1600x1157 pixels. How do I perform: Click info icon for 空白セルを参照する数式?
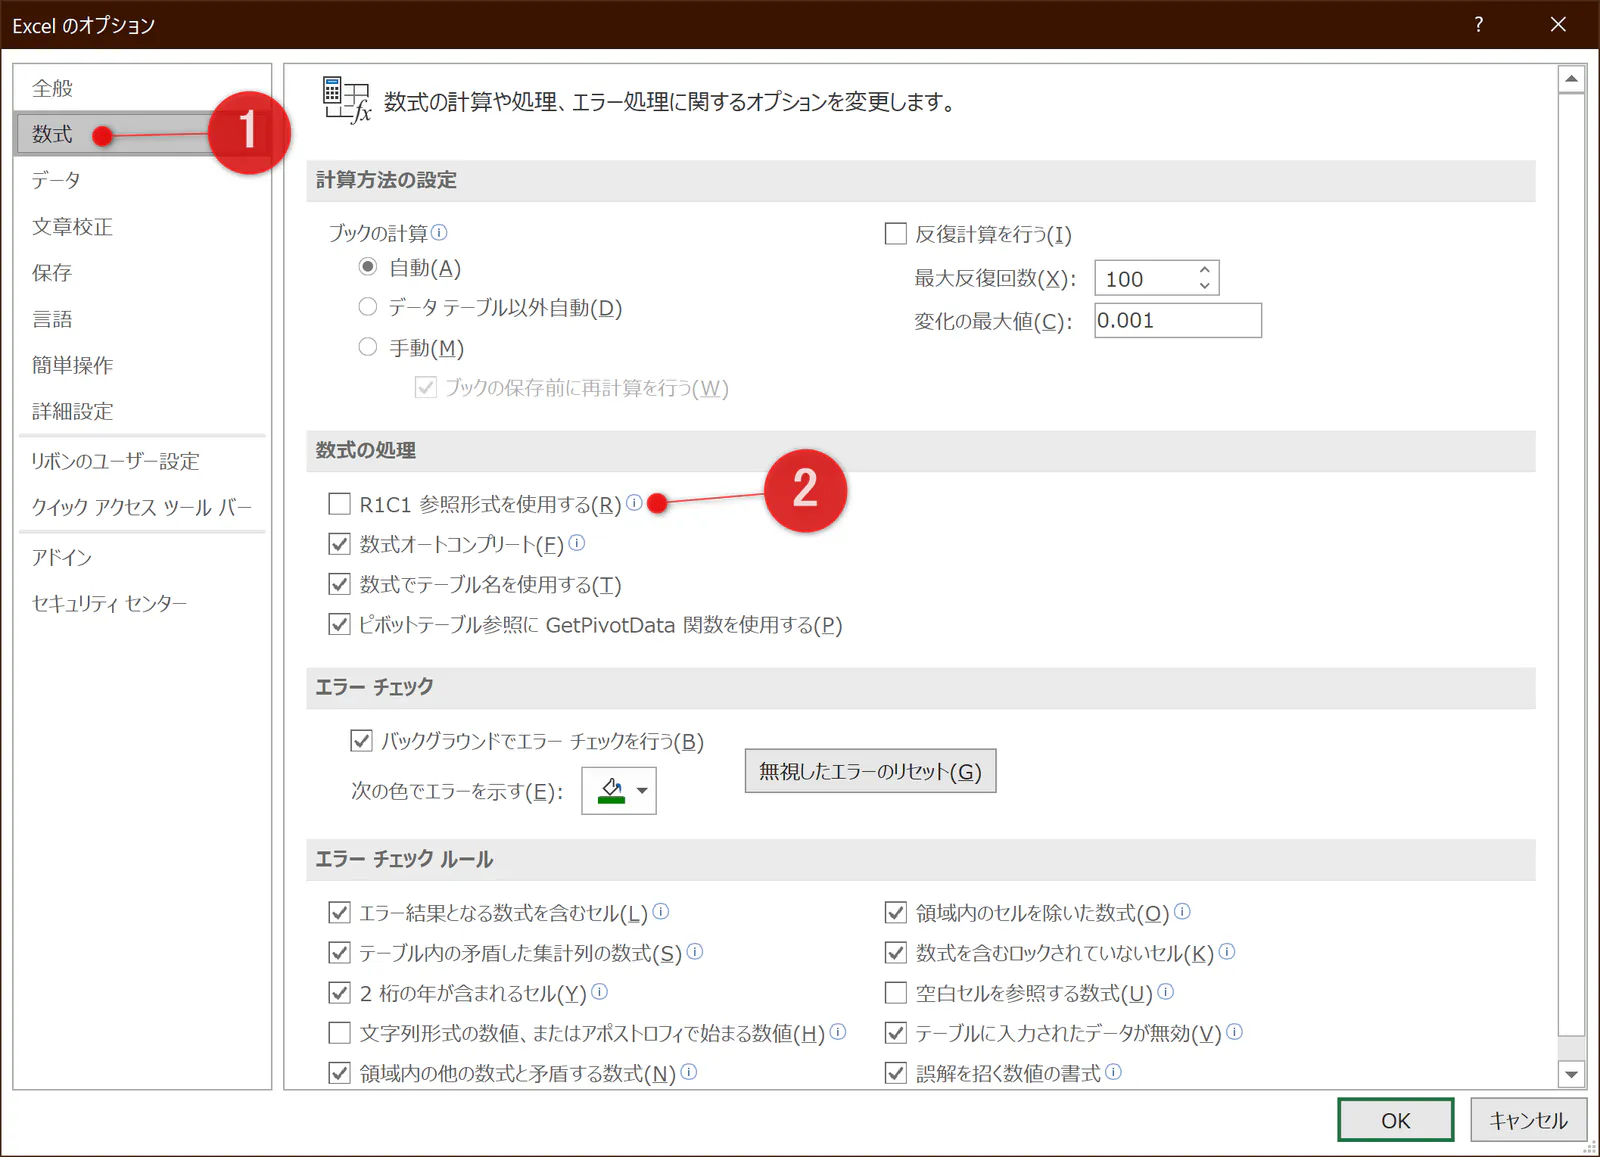coord(1165,991)
